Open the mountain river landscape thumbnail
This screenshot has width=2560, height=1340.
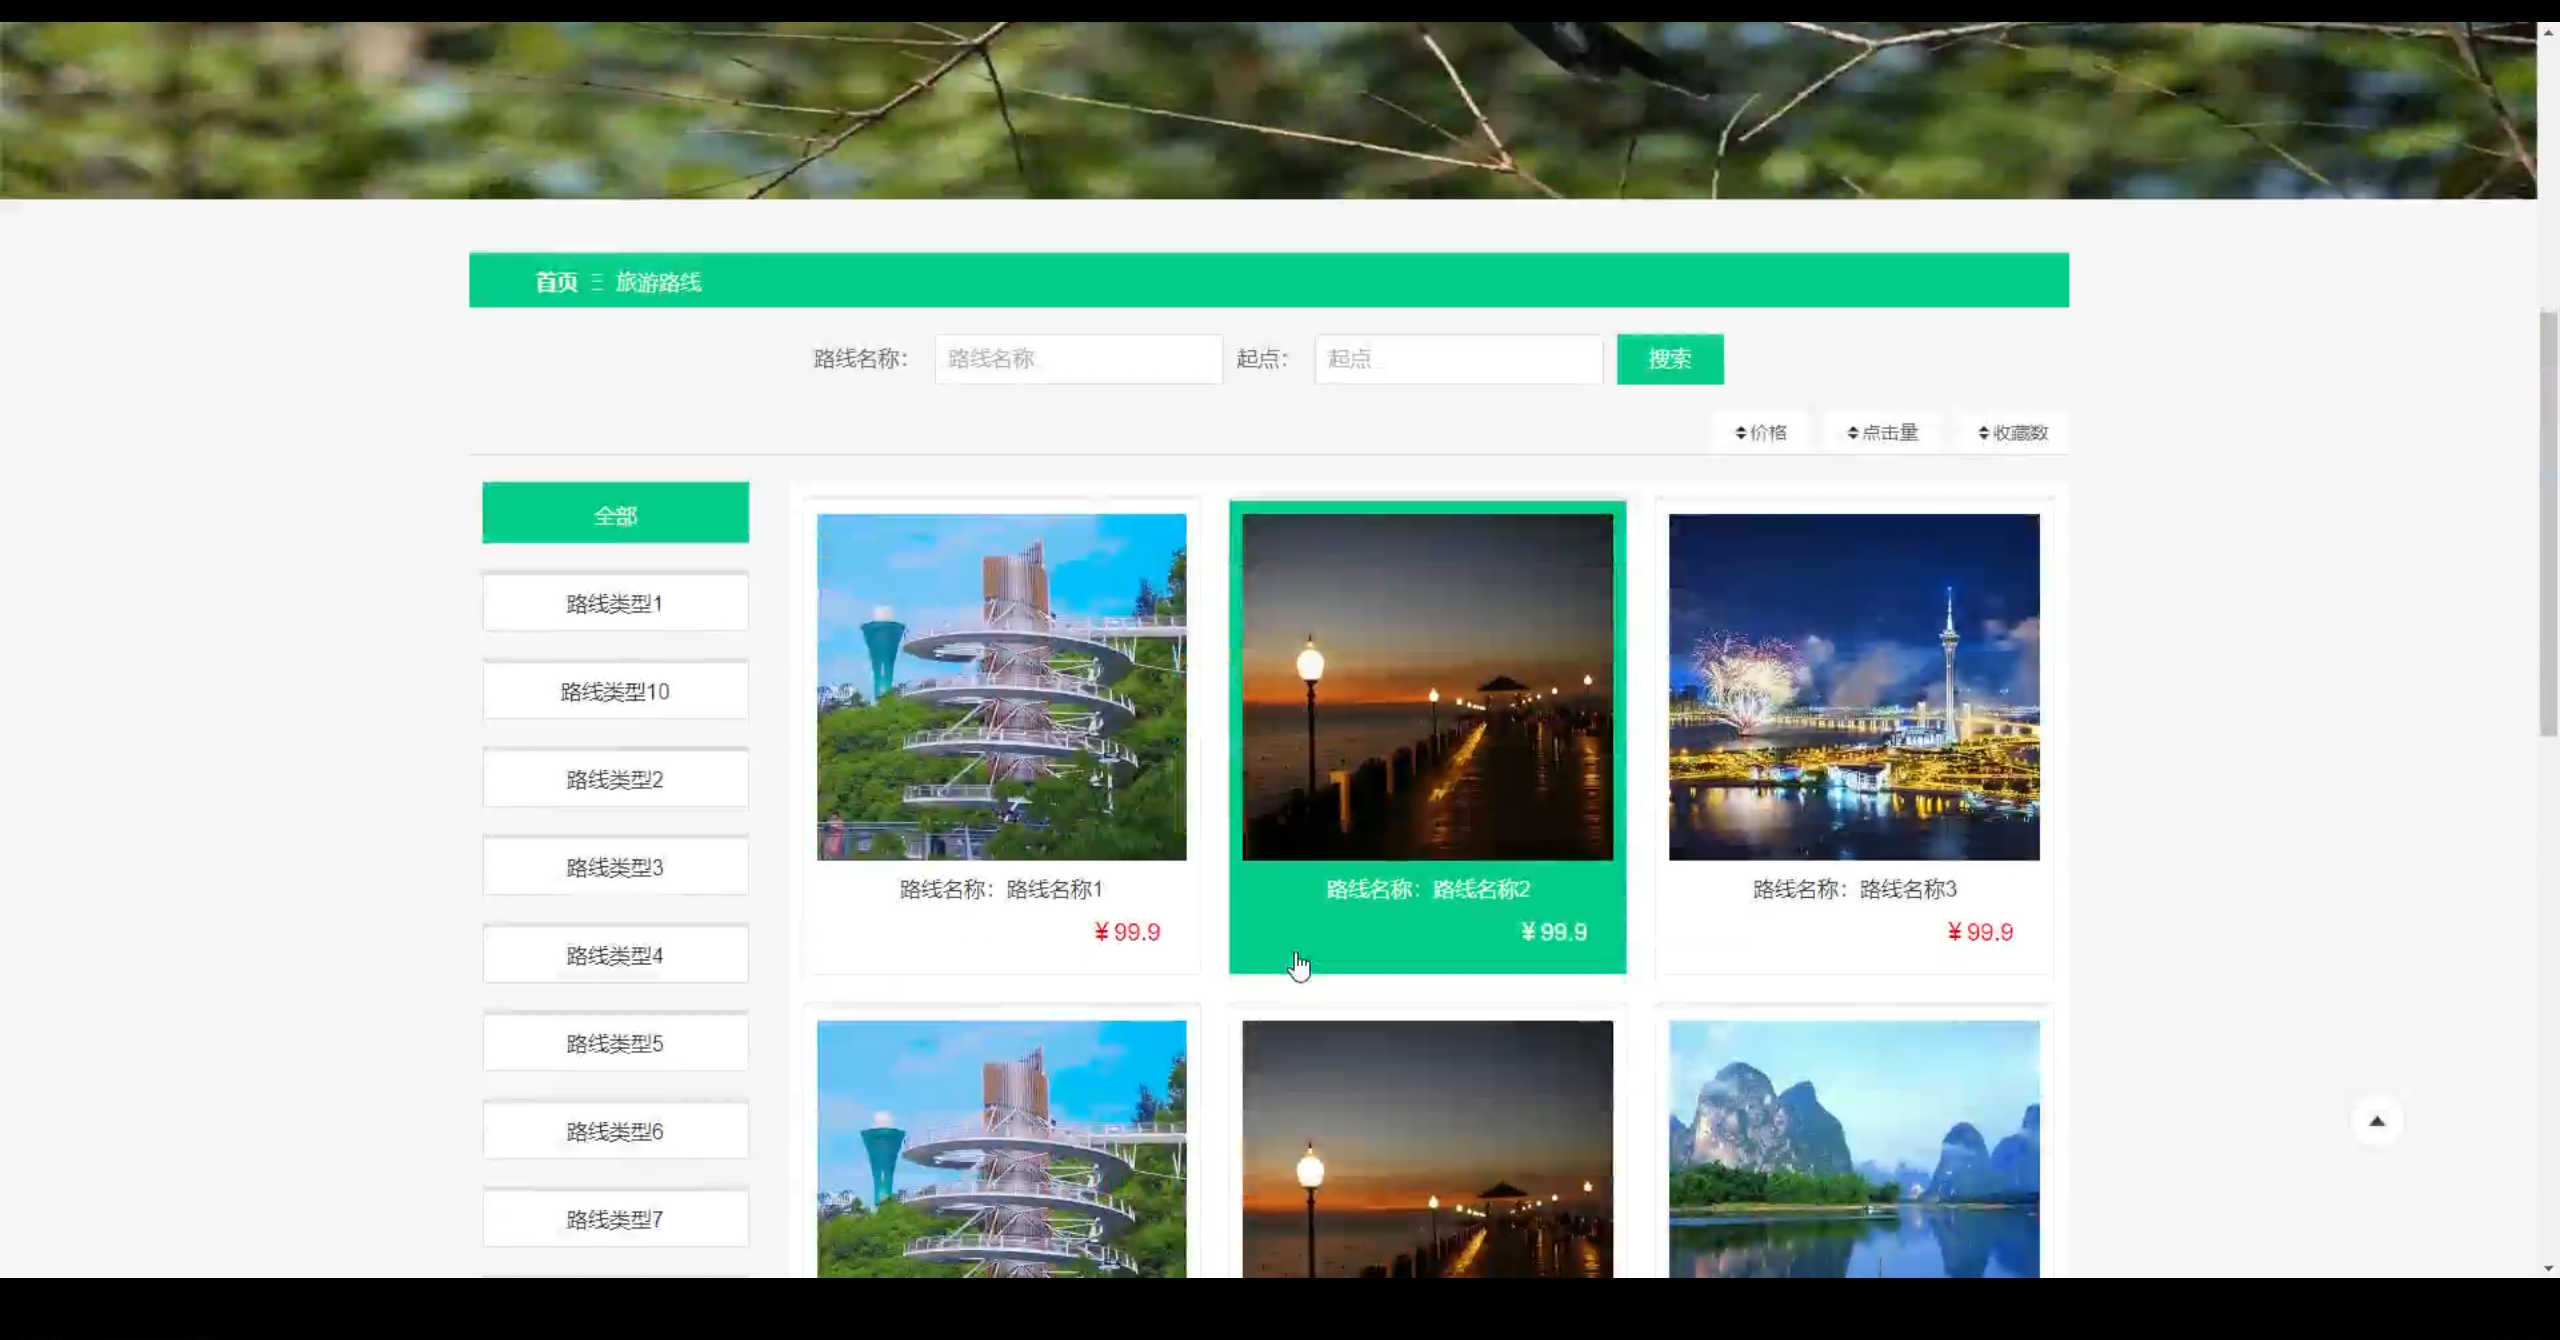(x=1854, y=1148)
